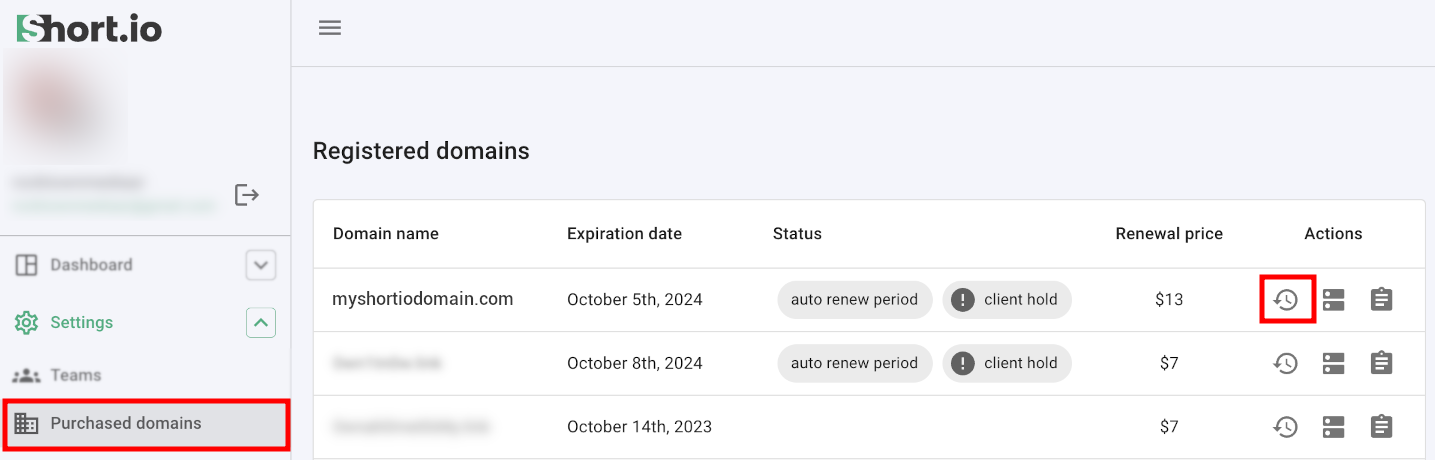Image resolution: width=1435 pixels, height=460 pixels.
Task: Select Teams in the sidebar
Action: tap(76, 375)
